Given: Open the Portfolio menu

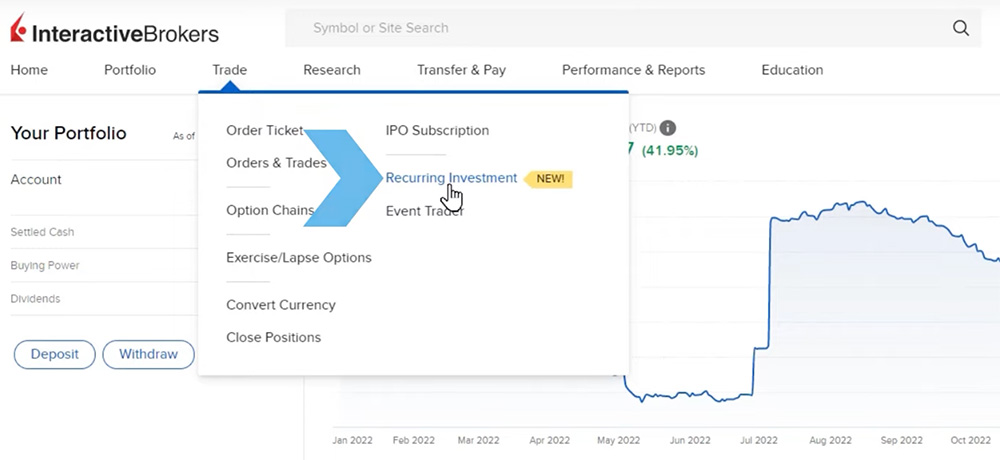Looking at the screenshot, I should pos(130,70).
